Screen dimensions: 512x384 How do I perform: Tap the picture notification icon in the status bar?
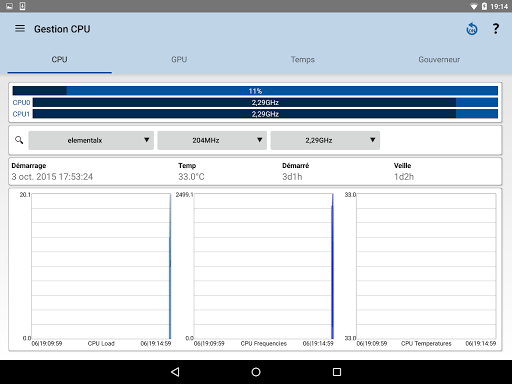tap(9, 6)
